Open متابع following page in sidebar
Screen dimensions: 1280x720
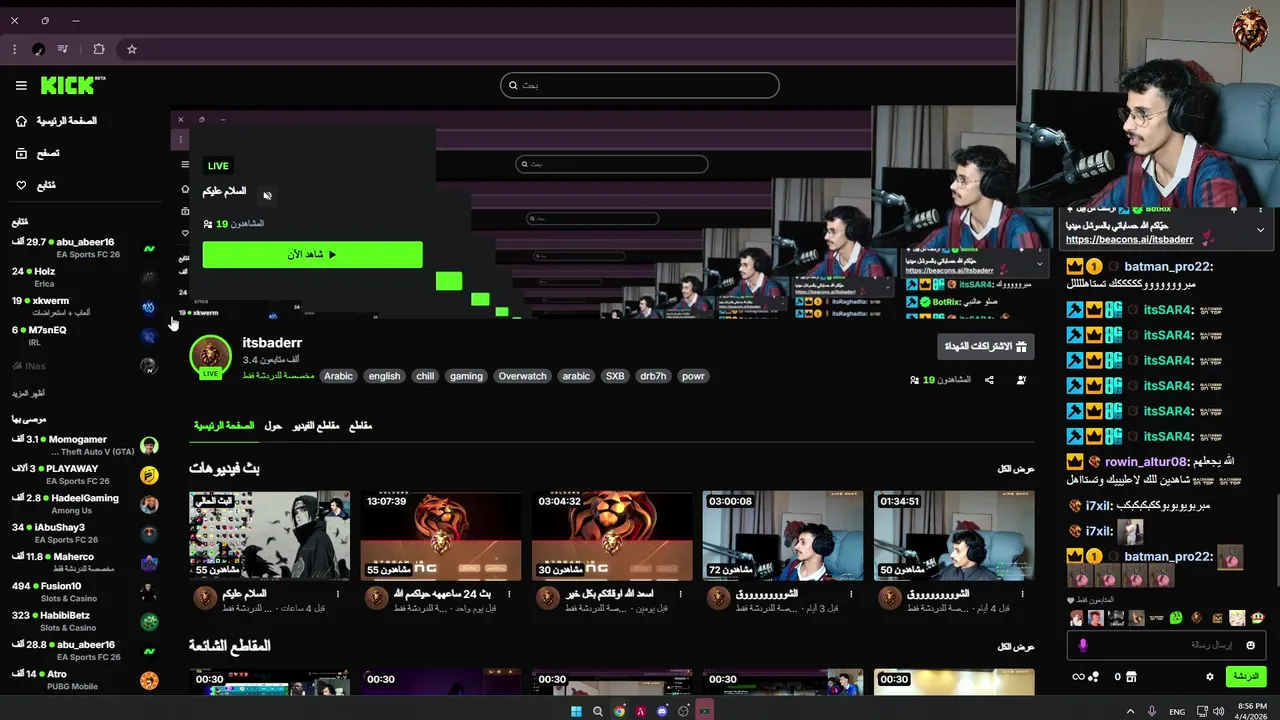coord(36,185)
